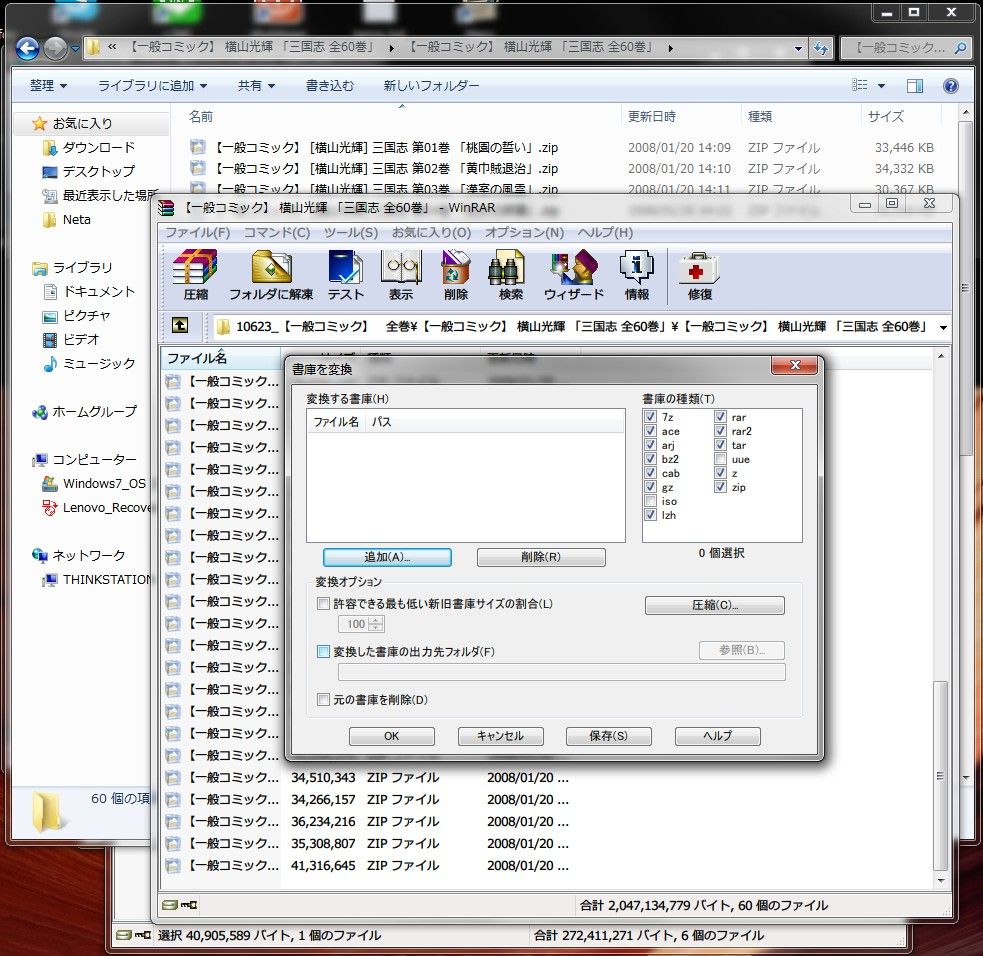This screenshot has height=956, width=983.
Task: Enable 変換した書庫の出力先フォルダ checkbox
Action: tap(323, 651)
